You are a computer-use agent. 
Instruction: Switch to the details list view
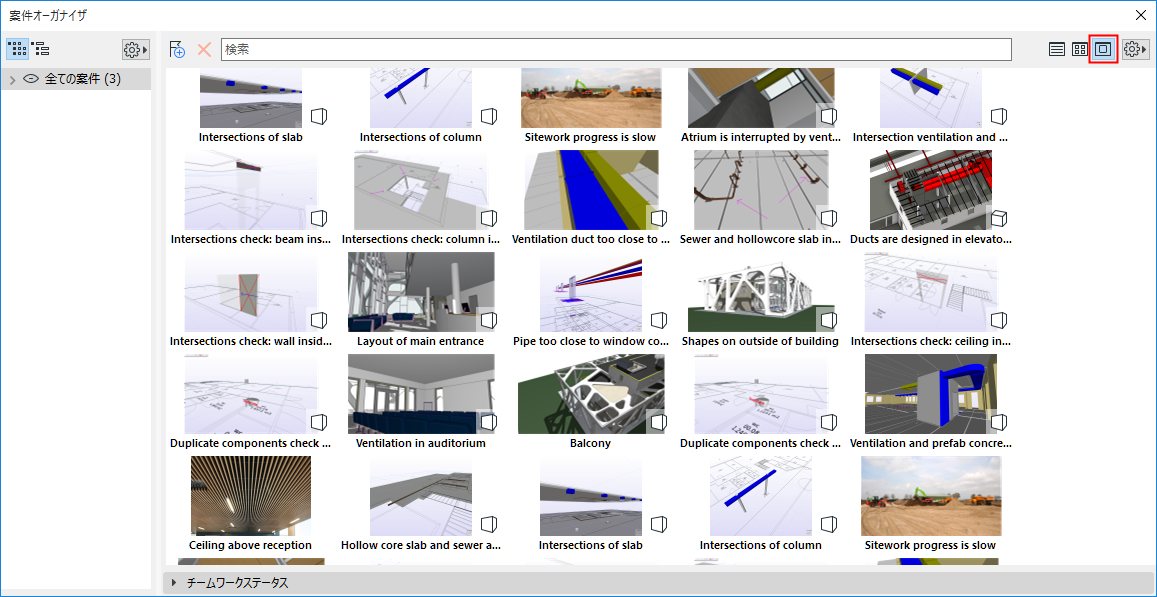[x=1057, y=49]
